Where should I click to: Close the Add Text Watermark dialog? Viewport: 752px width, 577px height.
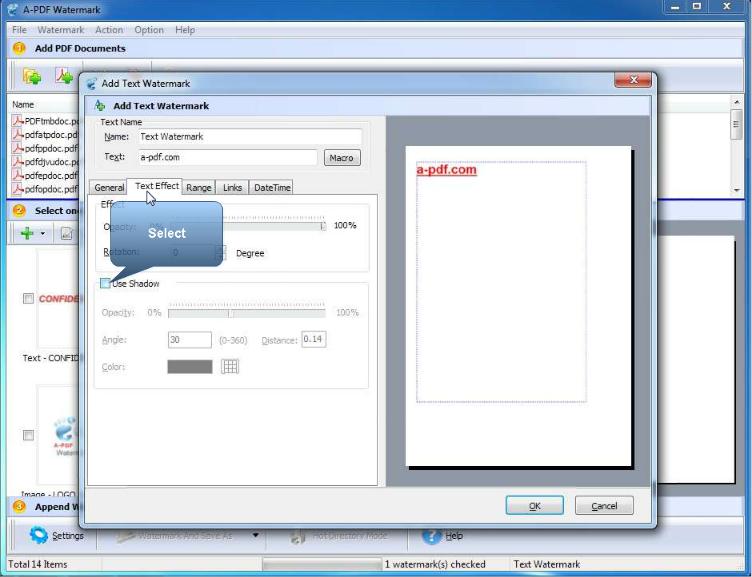click(633, 80)
